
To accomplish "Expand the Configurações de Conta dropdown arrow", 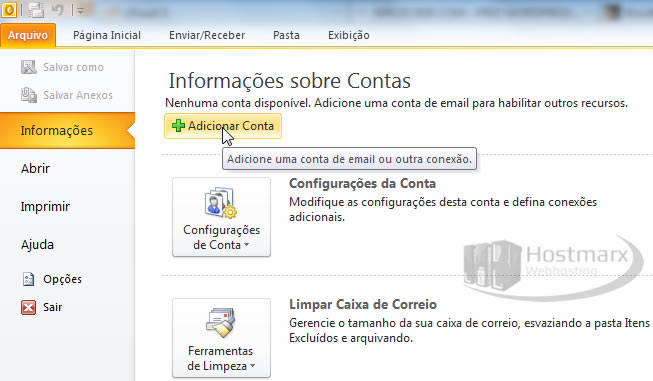I will point(247,245).
